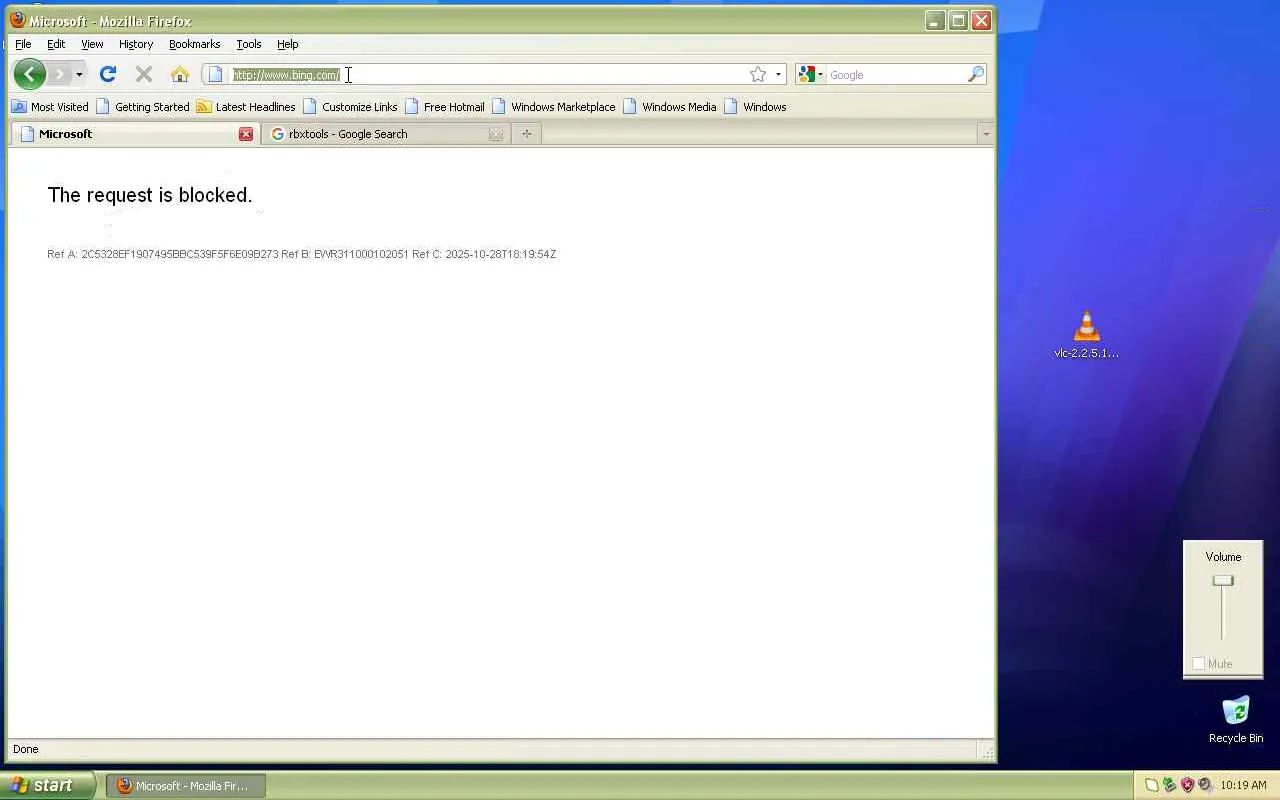
Task: Open the Edit menu
Action: click(56, 44)
